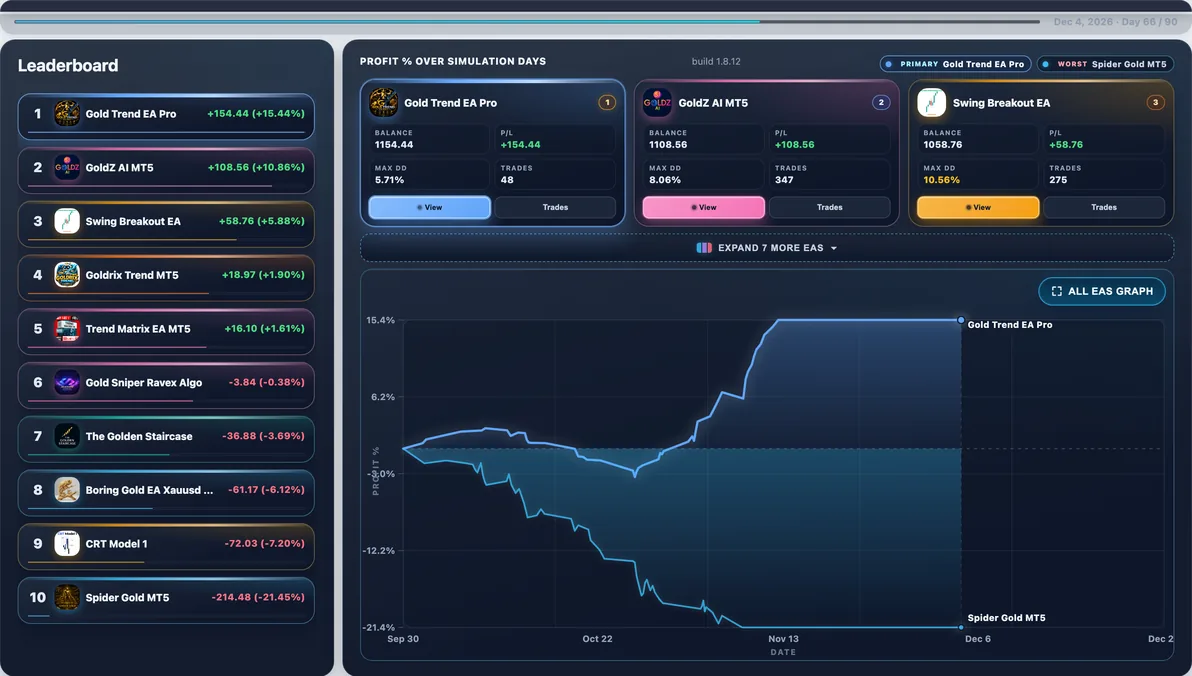Click rank badge 1 on Gold Trend card
The width and height of the screenshot is (1192, 676).
click(607, 102)
